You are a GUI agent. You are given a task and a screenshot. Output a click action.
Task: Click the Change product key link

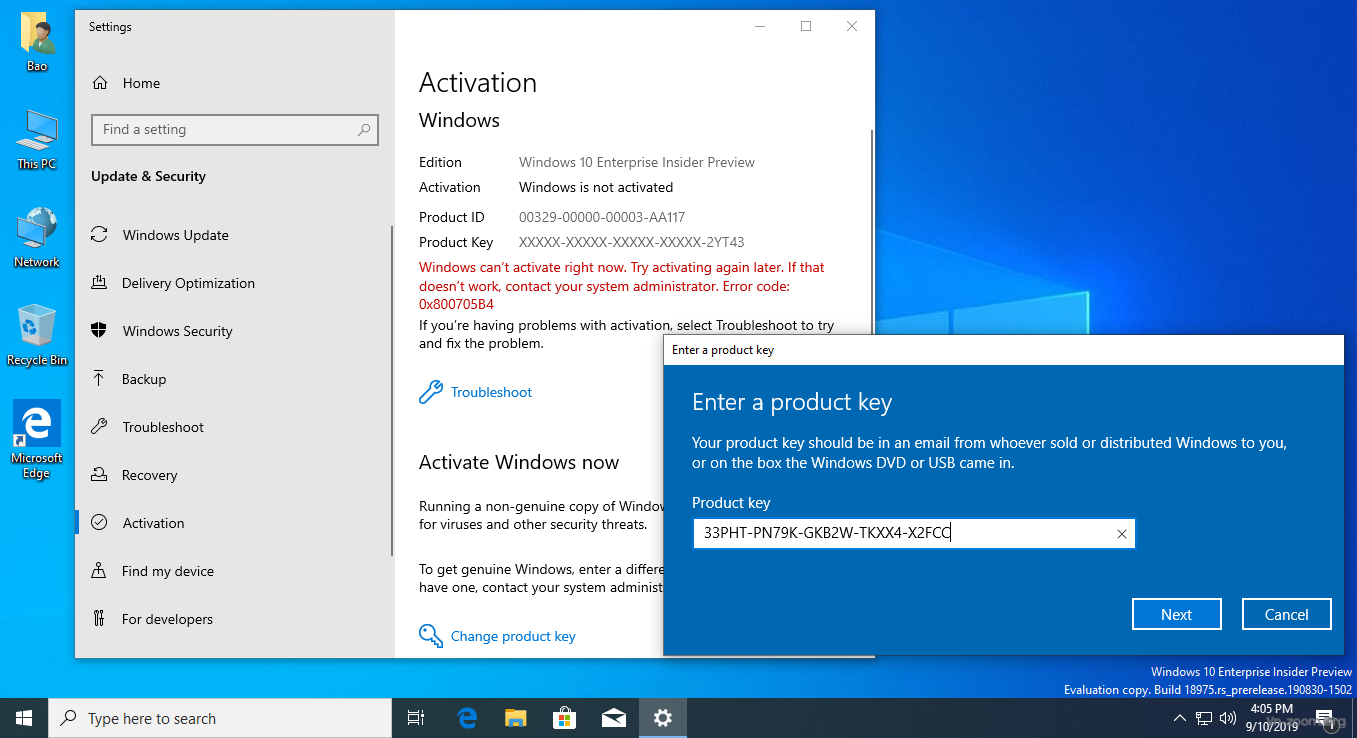coord(513,636)
